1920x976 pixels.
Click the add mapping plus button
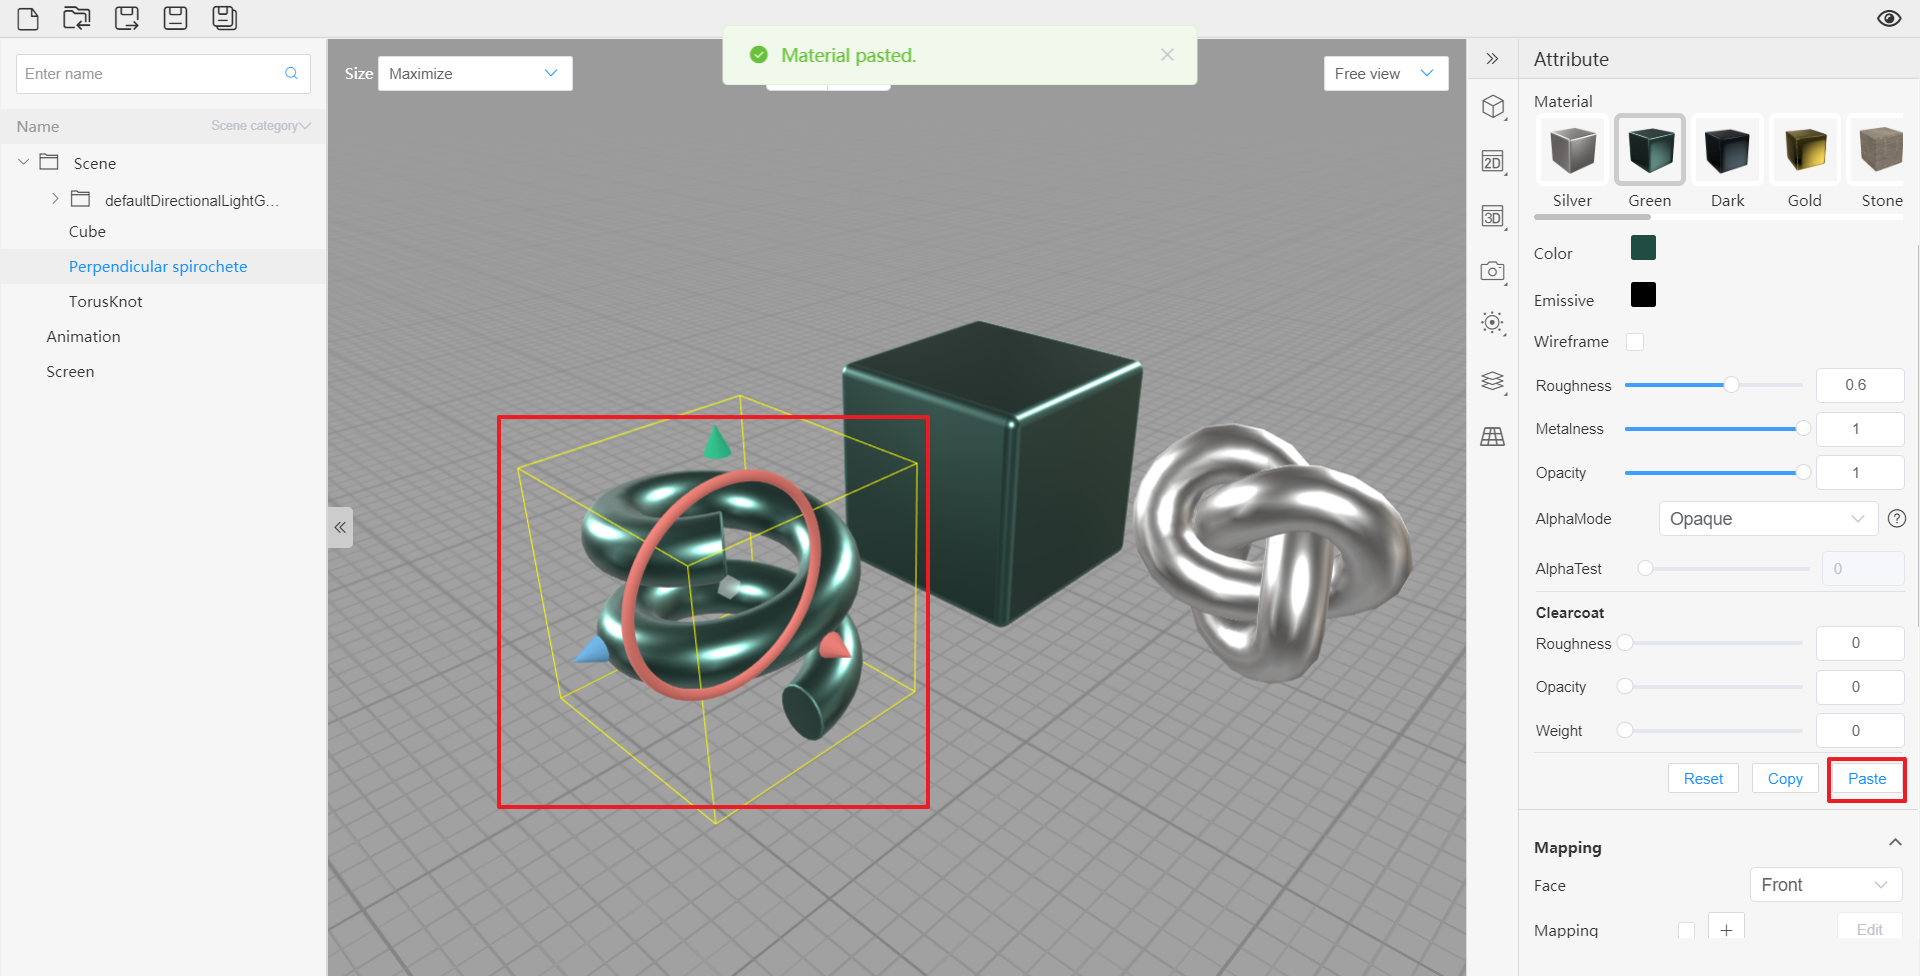click(1726, 929)
